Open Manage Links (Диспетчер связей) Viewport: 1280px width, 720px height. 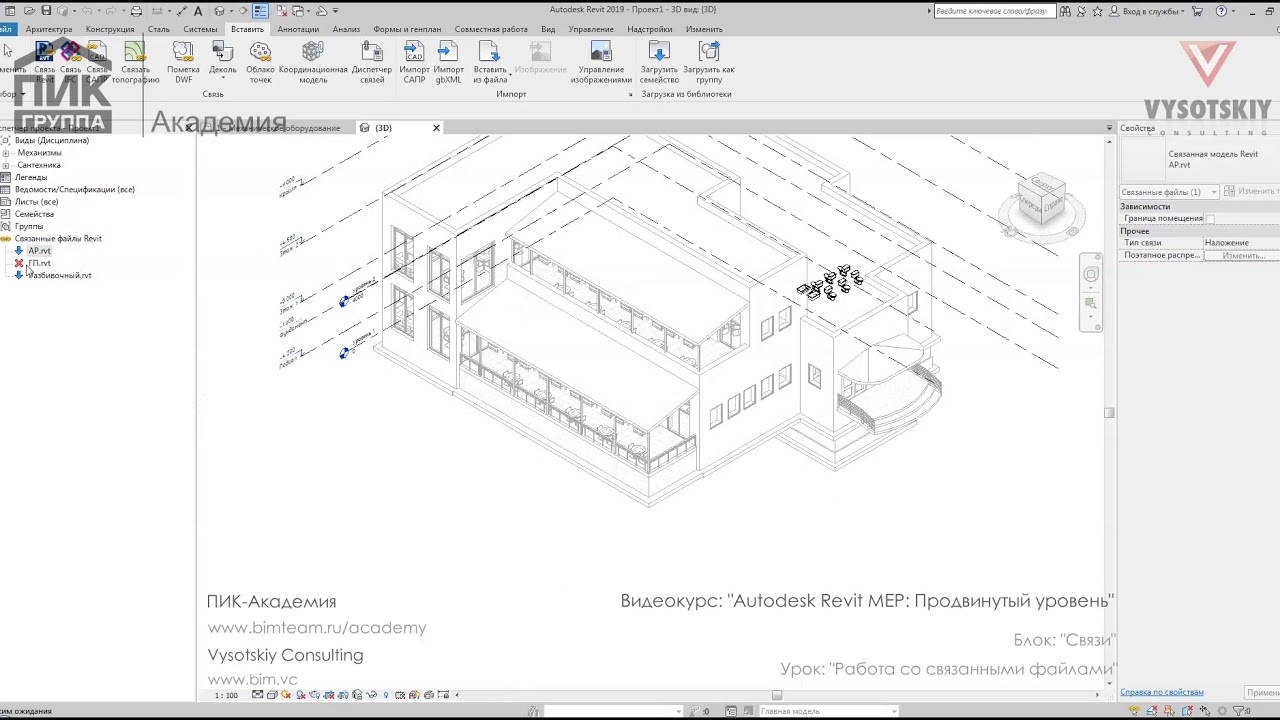(x=372, y=62)
